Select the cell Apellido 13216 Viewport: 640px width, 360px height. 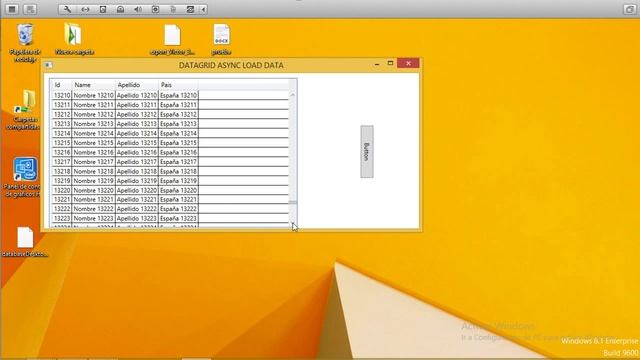[x=137, y=152]
